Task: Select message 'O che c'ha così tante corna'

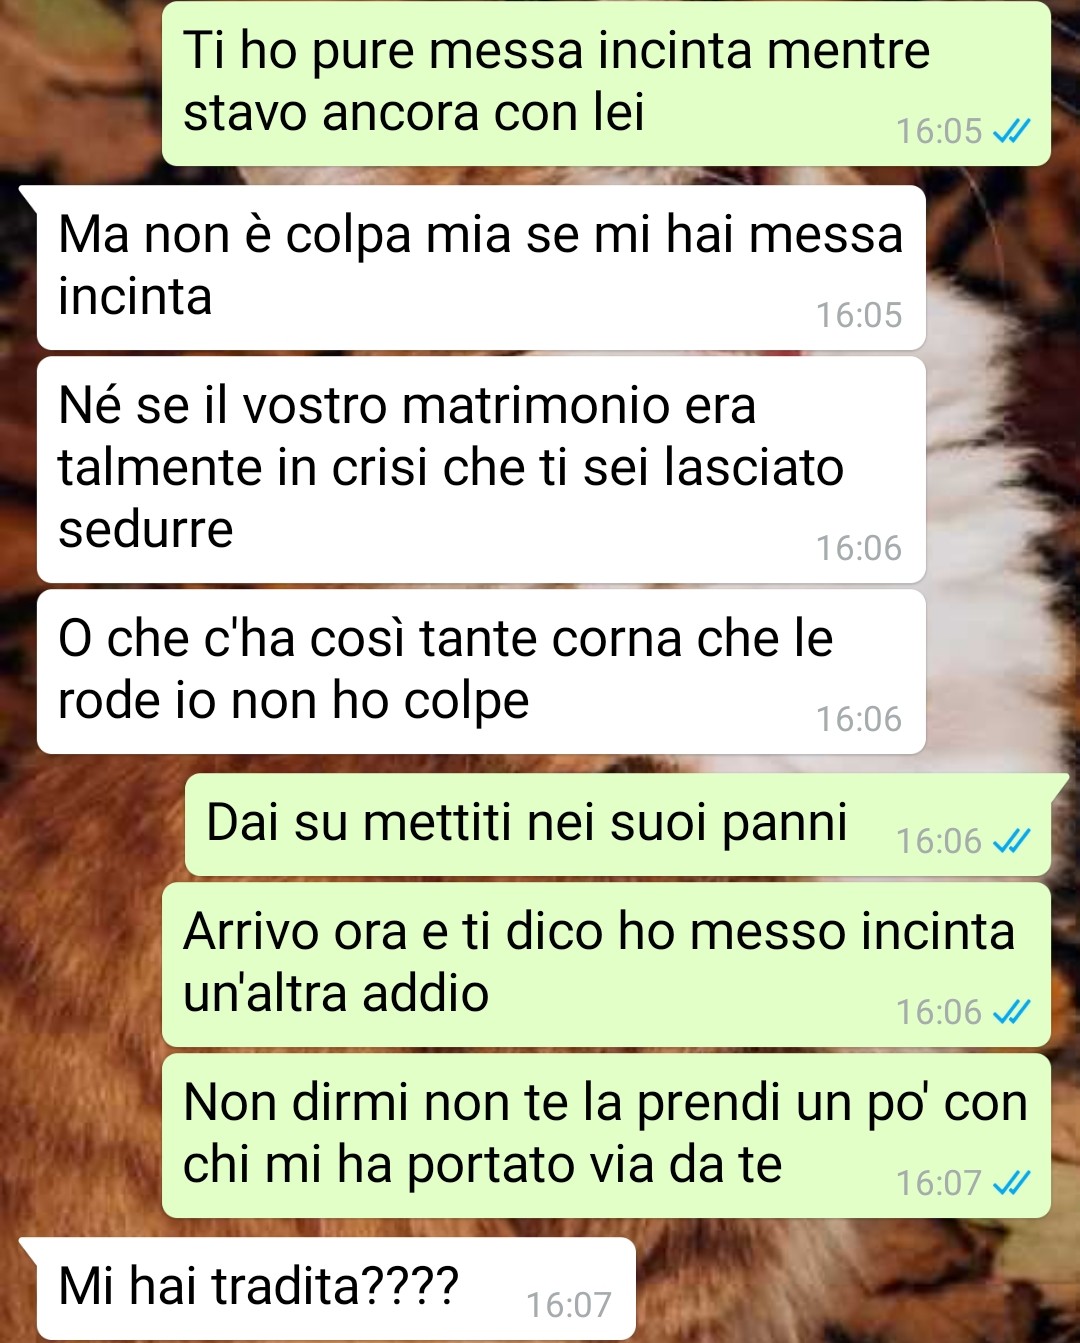Action: pyautogui.click(x=481, y=671)
